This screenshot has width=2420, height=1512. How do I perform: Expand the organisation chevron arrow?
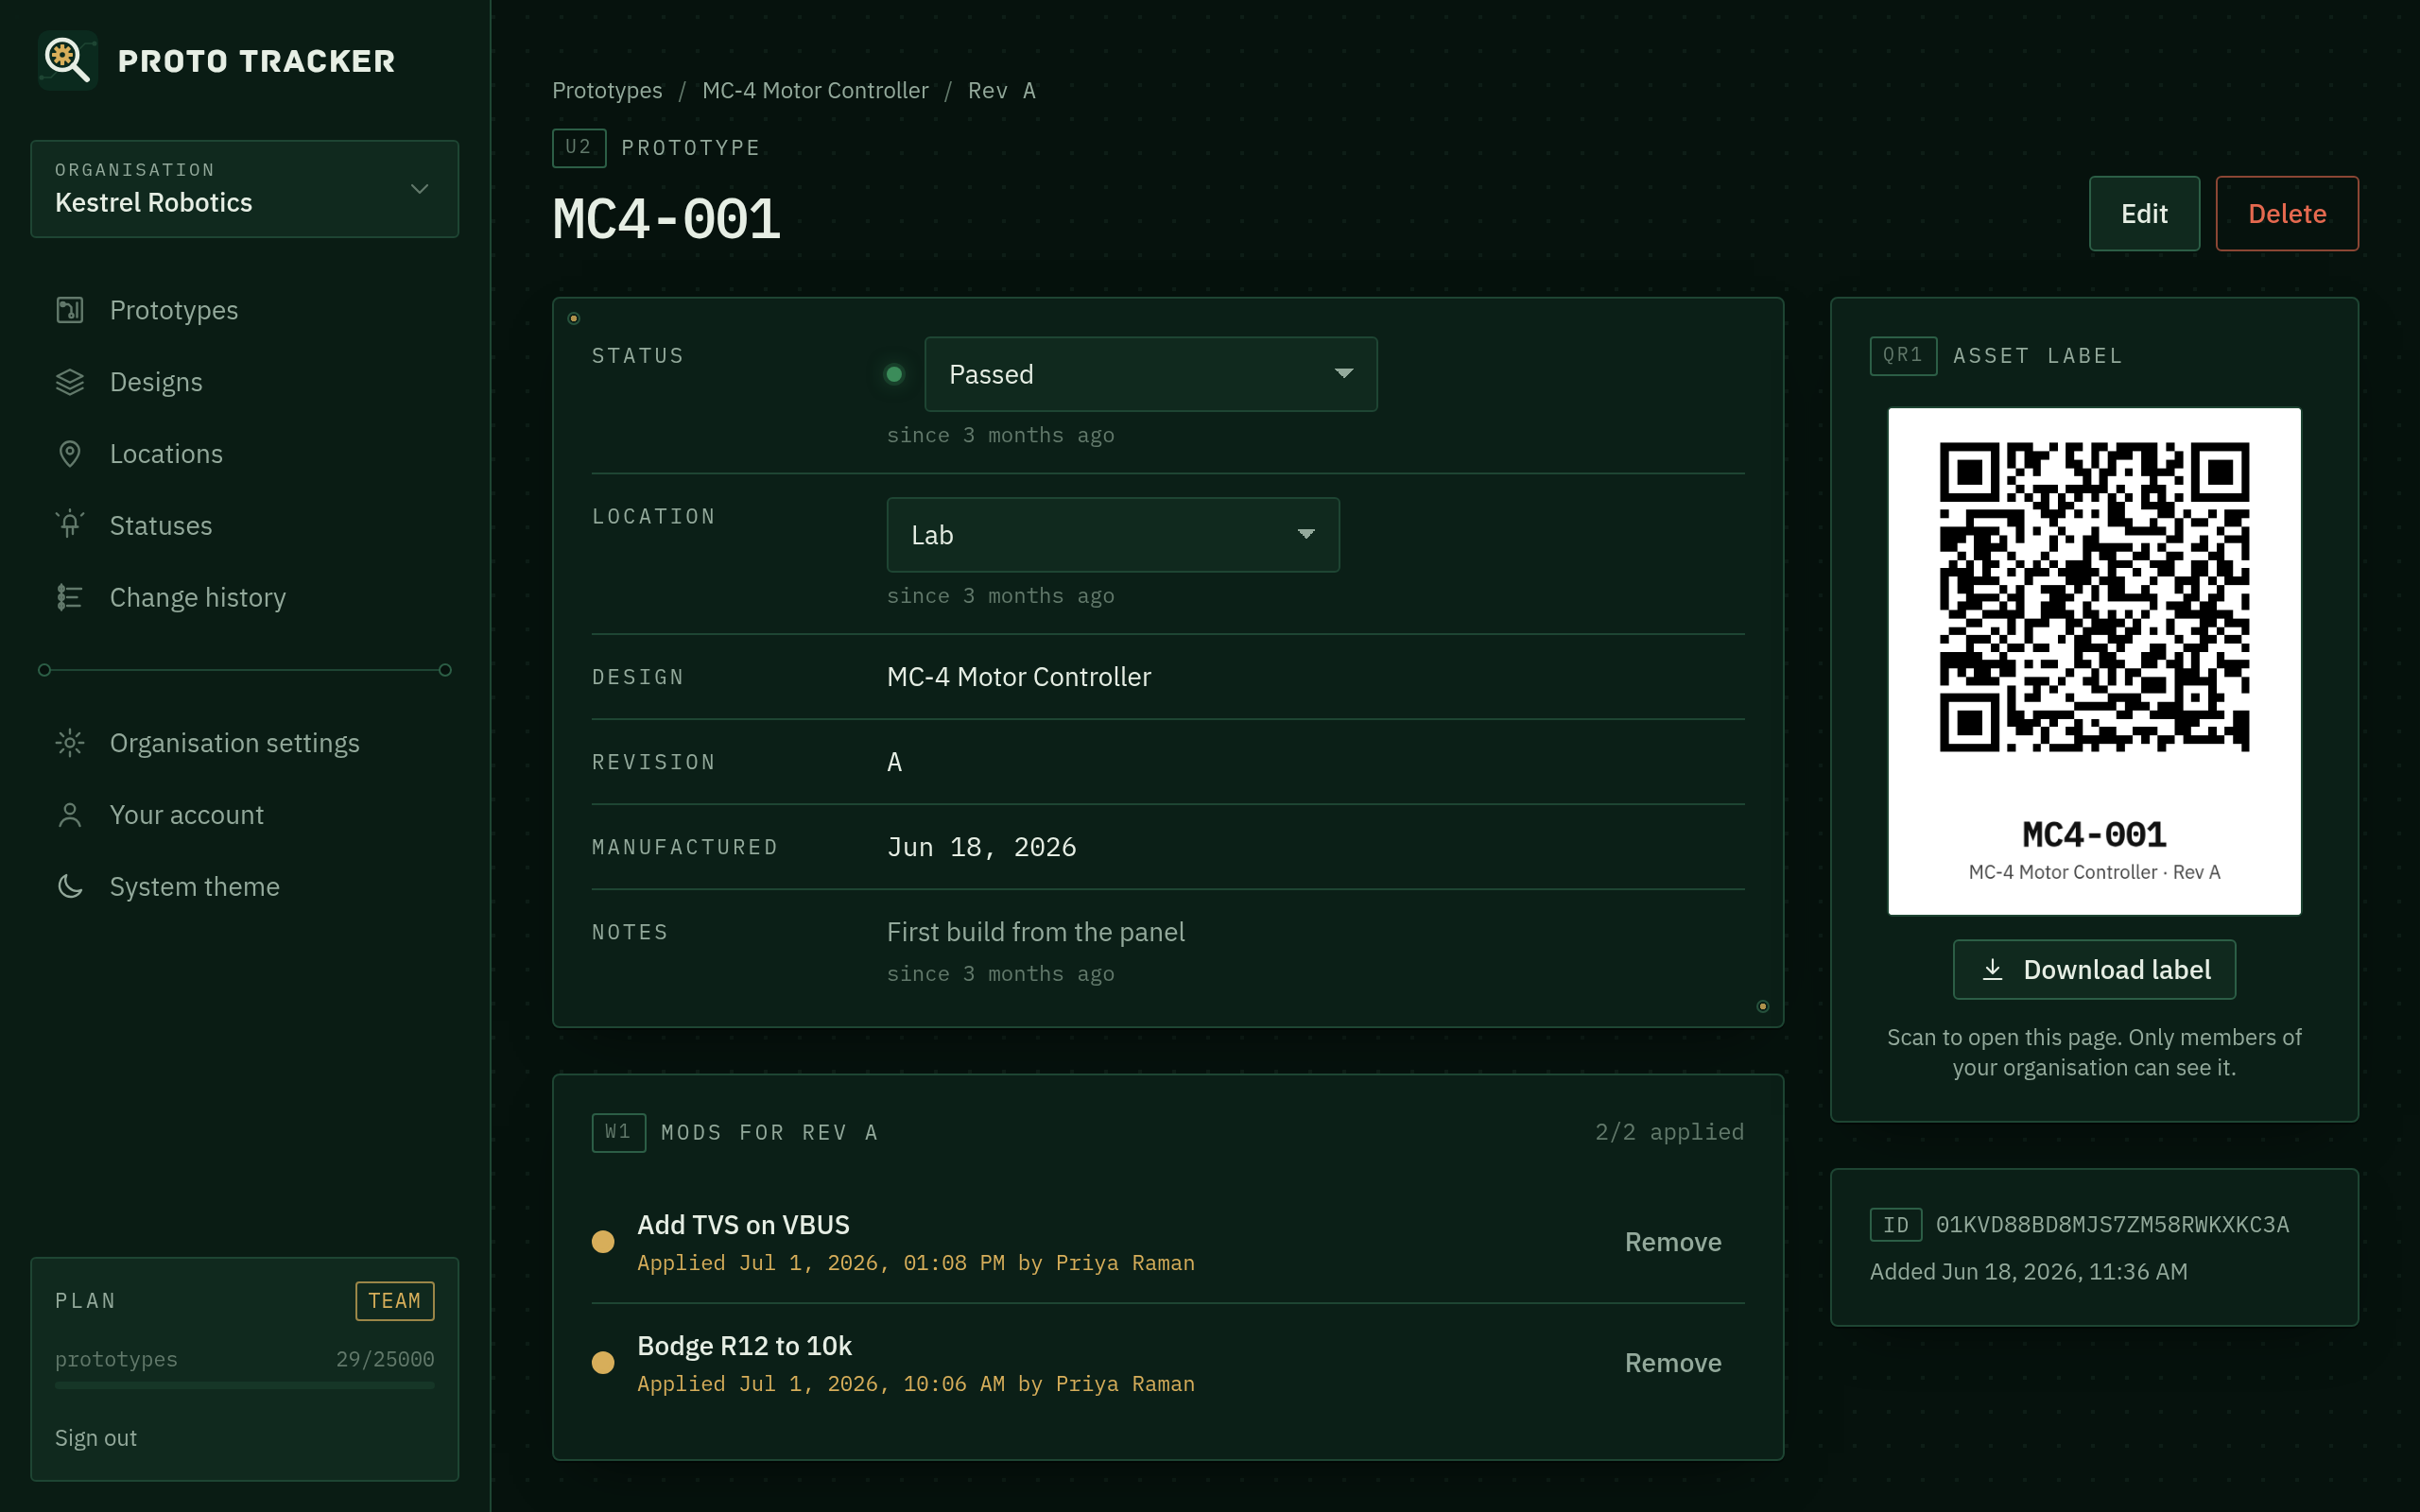pyautogui.click(x=419, y=189)
